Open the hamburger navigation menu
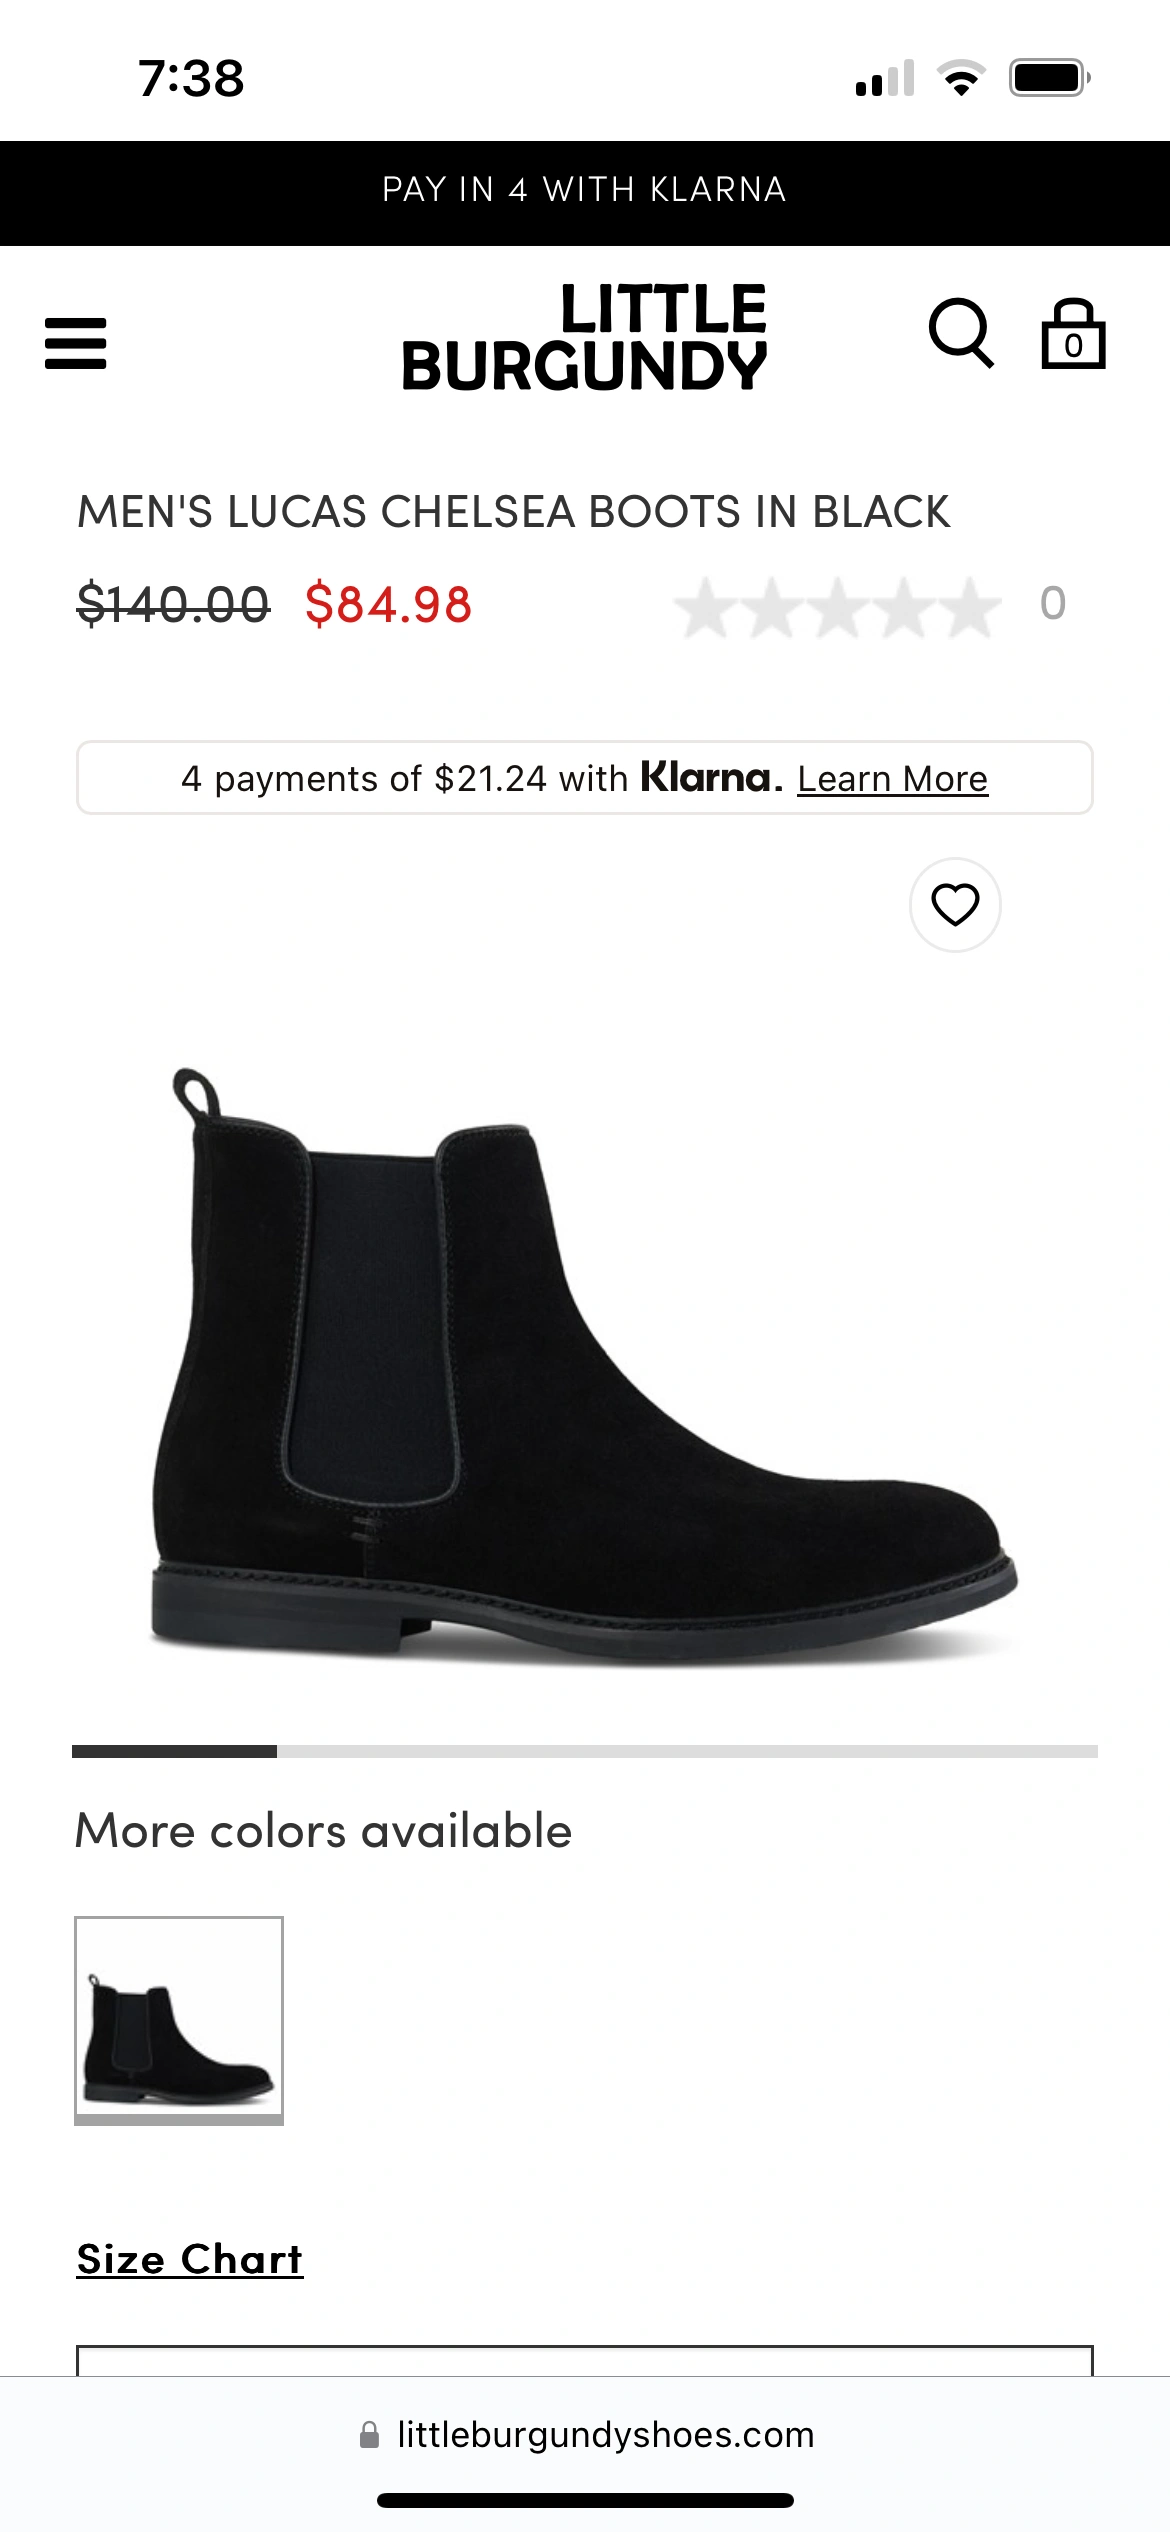 [x=75, y=343]
